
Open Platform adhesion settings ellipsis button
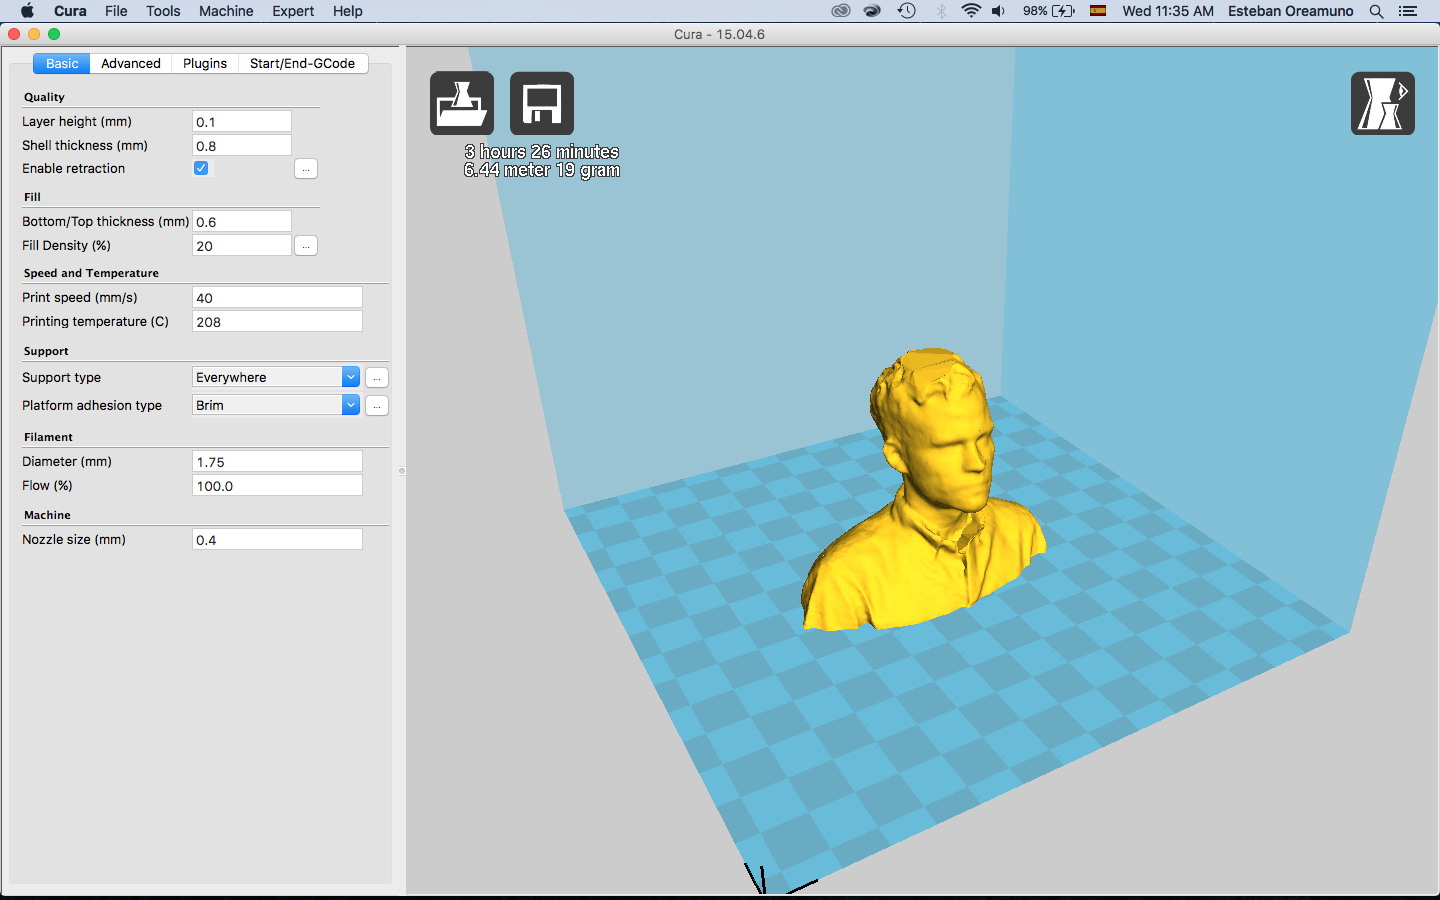[x=377, y=405]
